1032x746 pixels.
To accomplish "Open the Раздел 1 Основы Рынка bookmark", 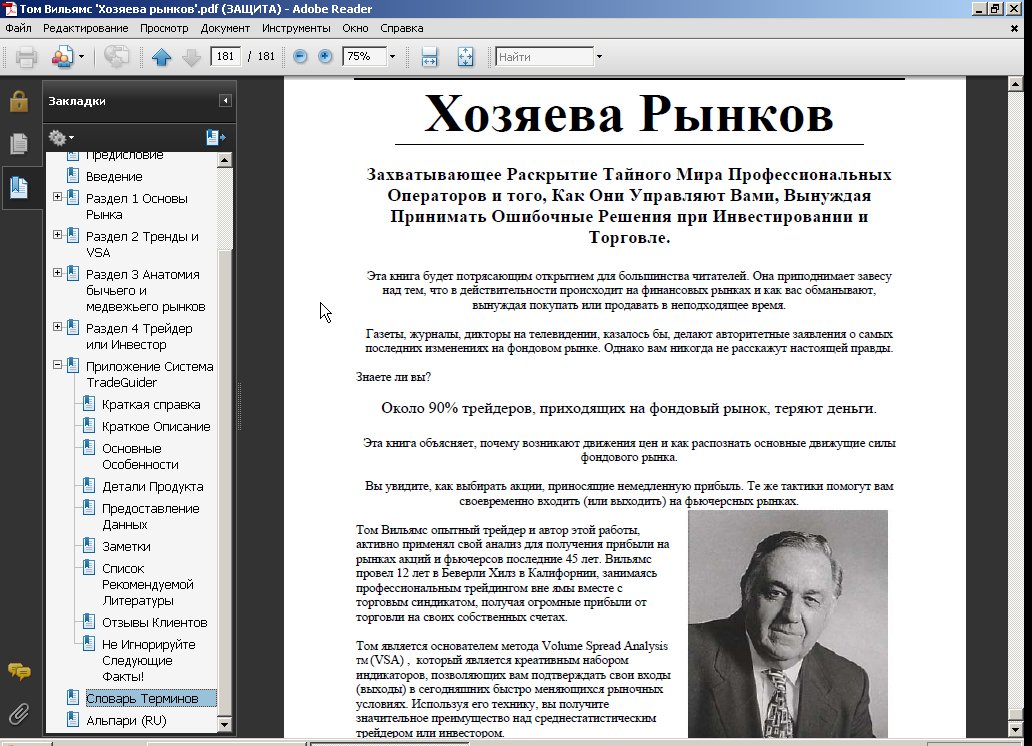I will [137, 207].
